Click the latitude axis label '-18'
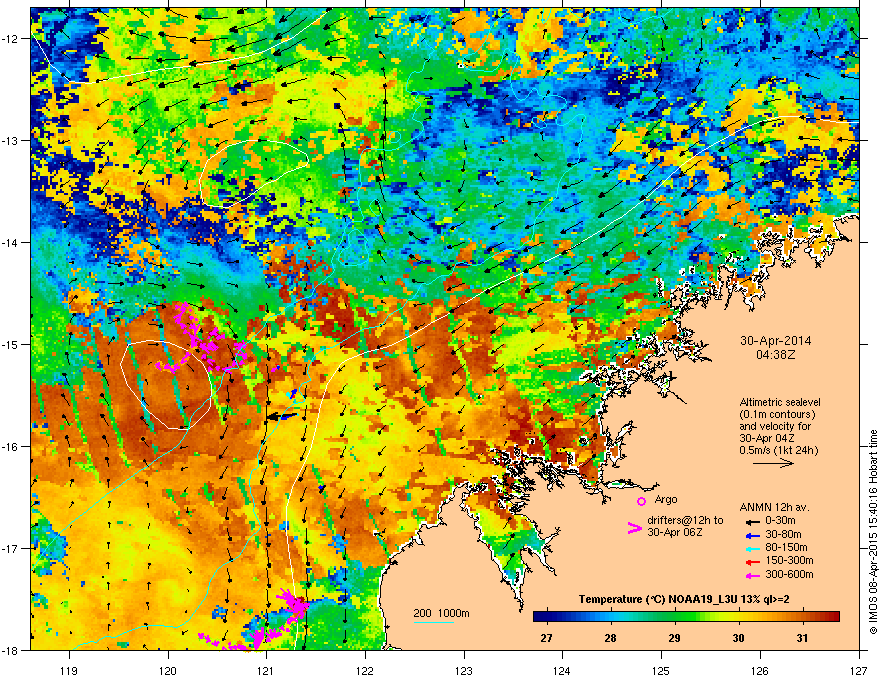Image resolution: width=880 pixels, height=680 pixels. click(x=12, y=650)
